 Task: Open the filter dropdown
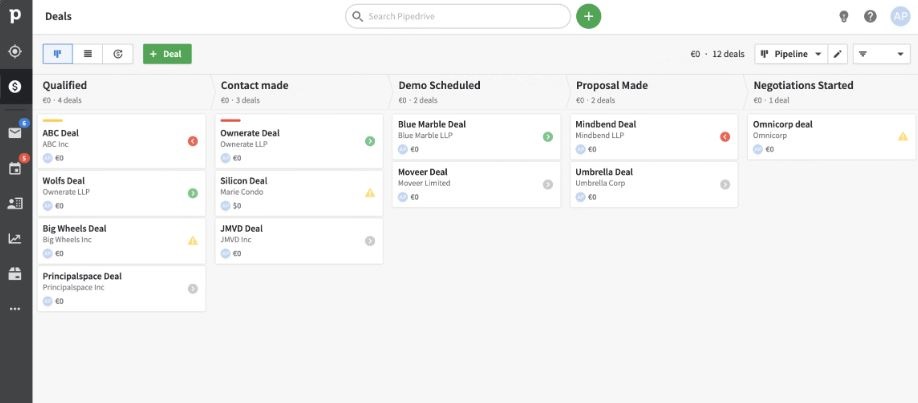[x=882, y=54]
